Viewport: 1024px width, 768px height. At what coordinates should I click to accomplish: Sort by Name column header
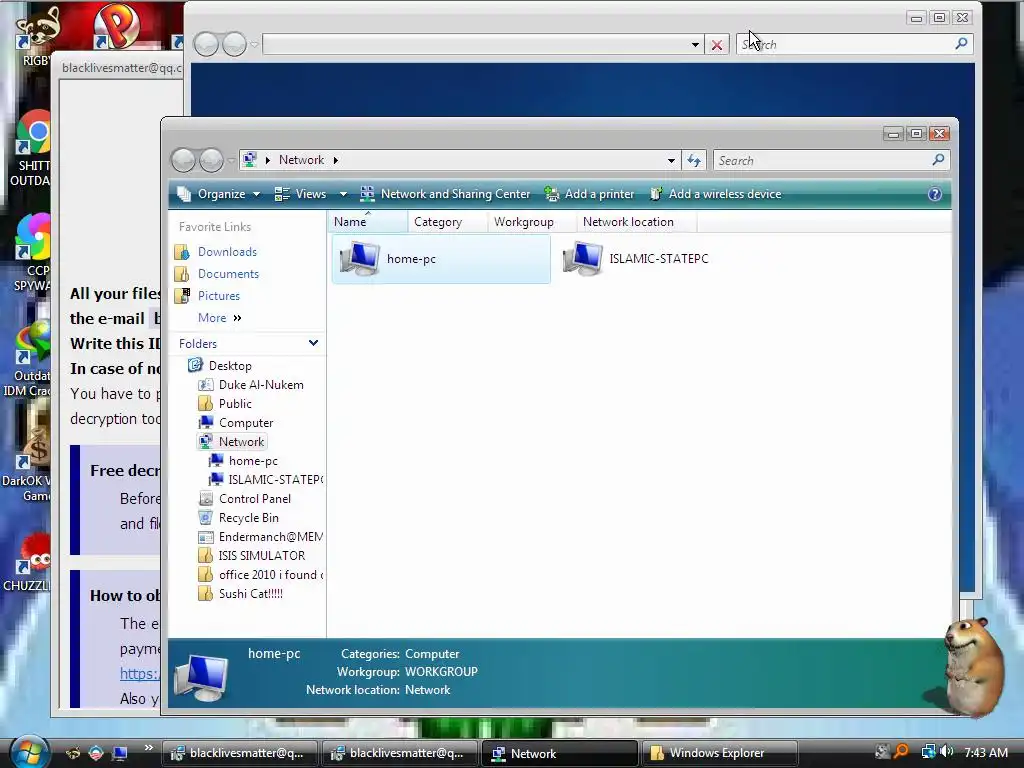point(368,222)
